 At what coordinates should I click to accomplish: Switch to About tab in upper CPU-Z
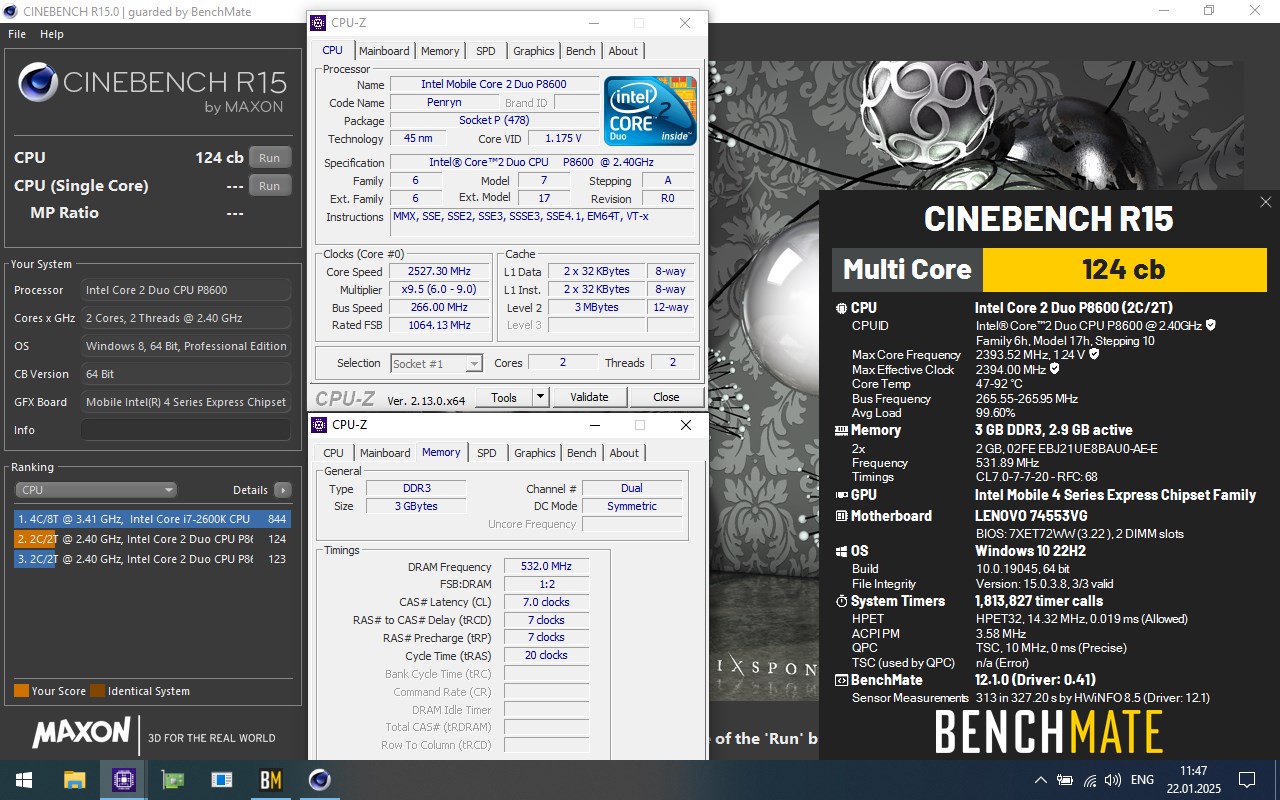pyautogui.click(x=623, y=51)
